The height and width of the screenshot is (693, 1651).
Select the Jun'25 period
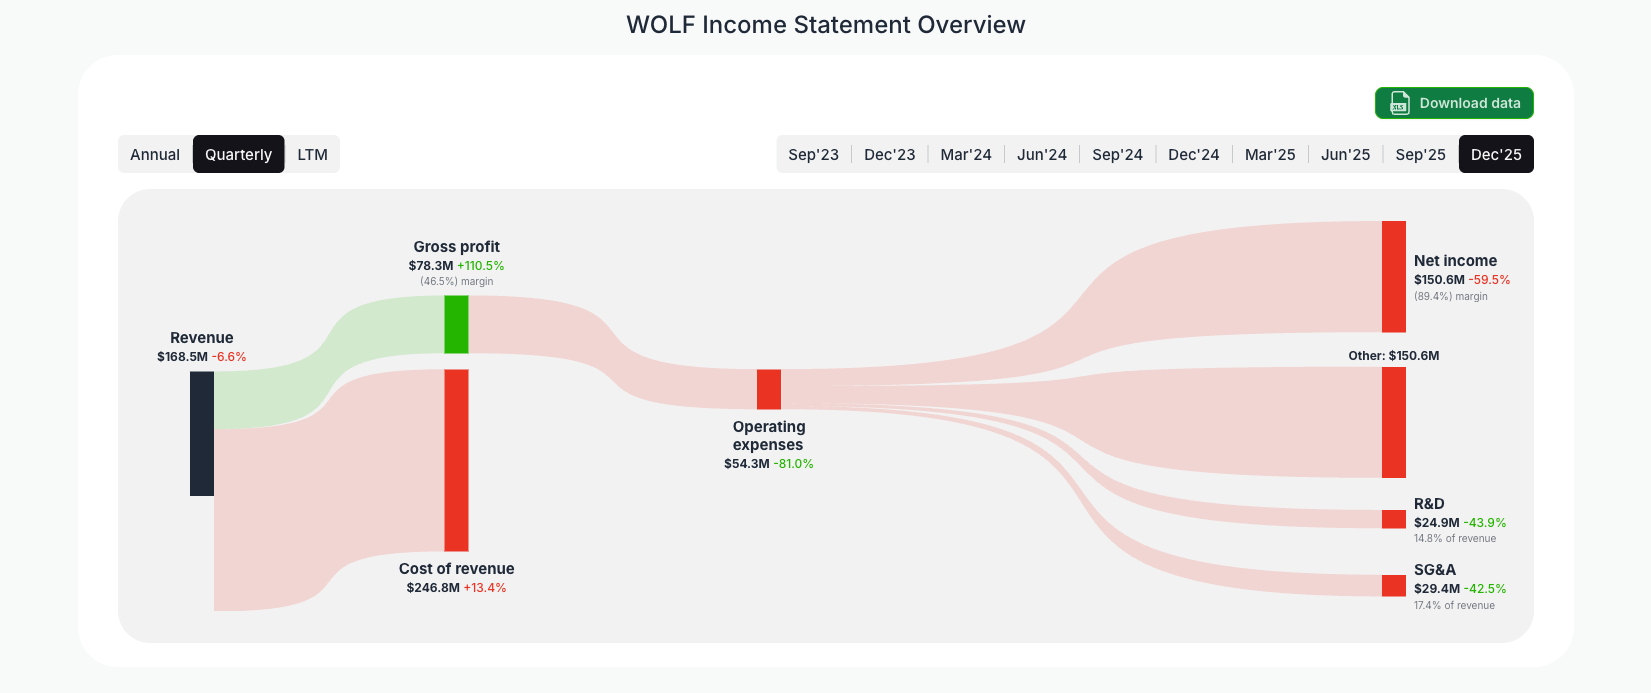[1345, 154]
